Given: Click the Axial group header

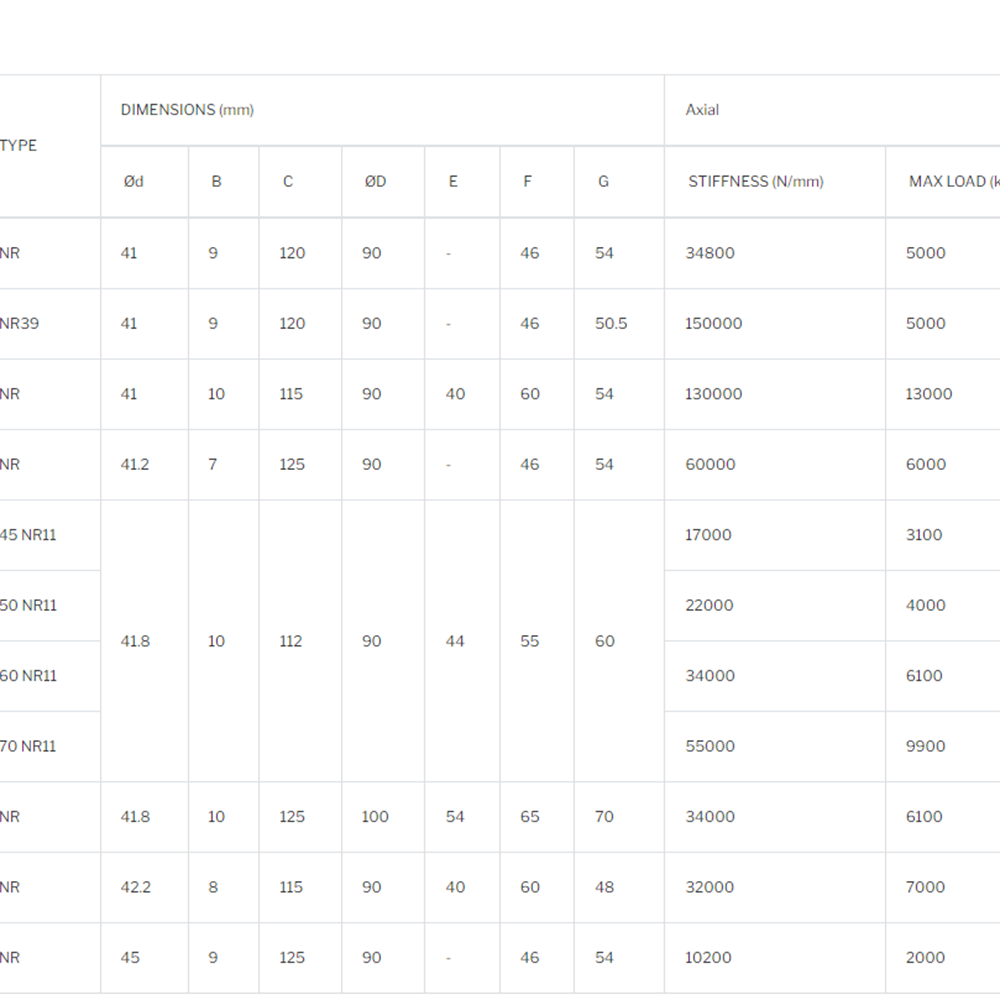Looking at the screenshot, I should pyautogui.click(x=702, y=110).
